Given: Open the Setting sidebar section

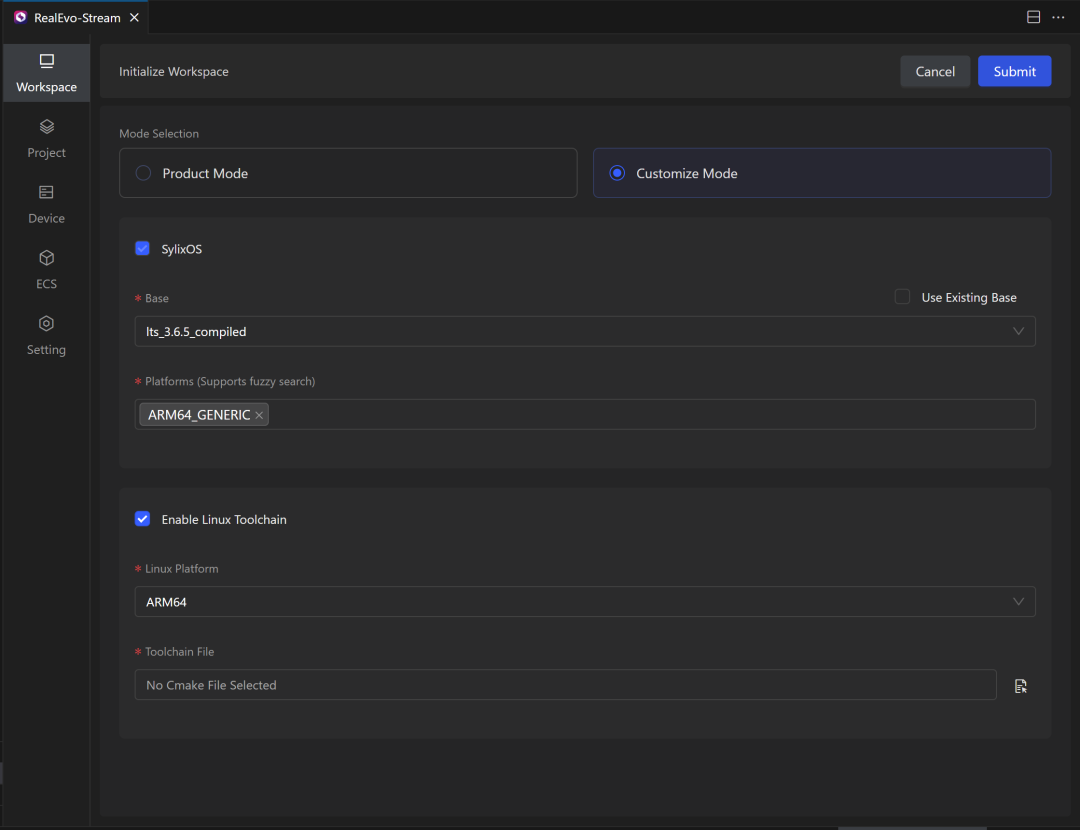Looking at the screenshot, I should click(x=46, y=336).
